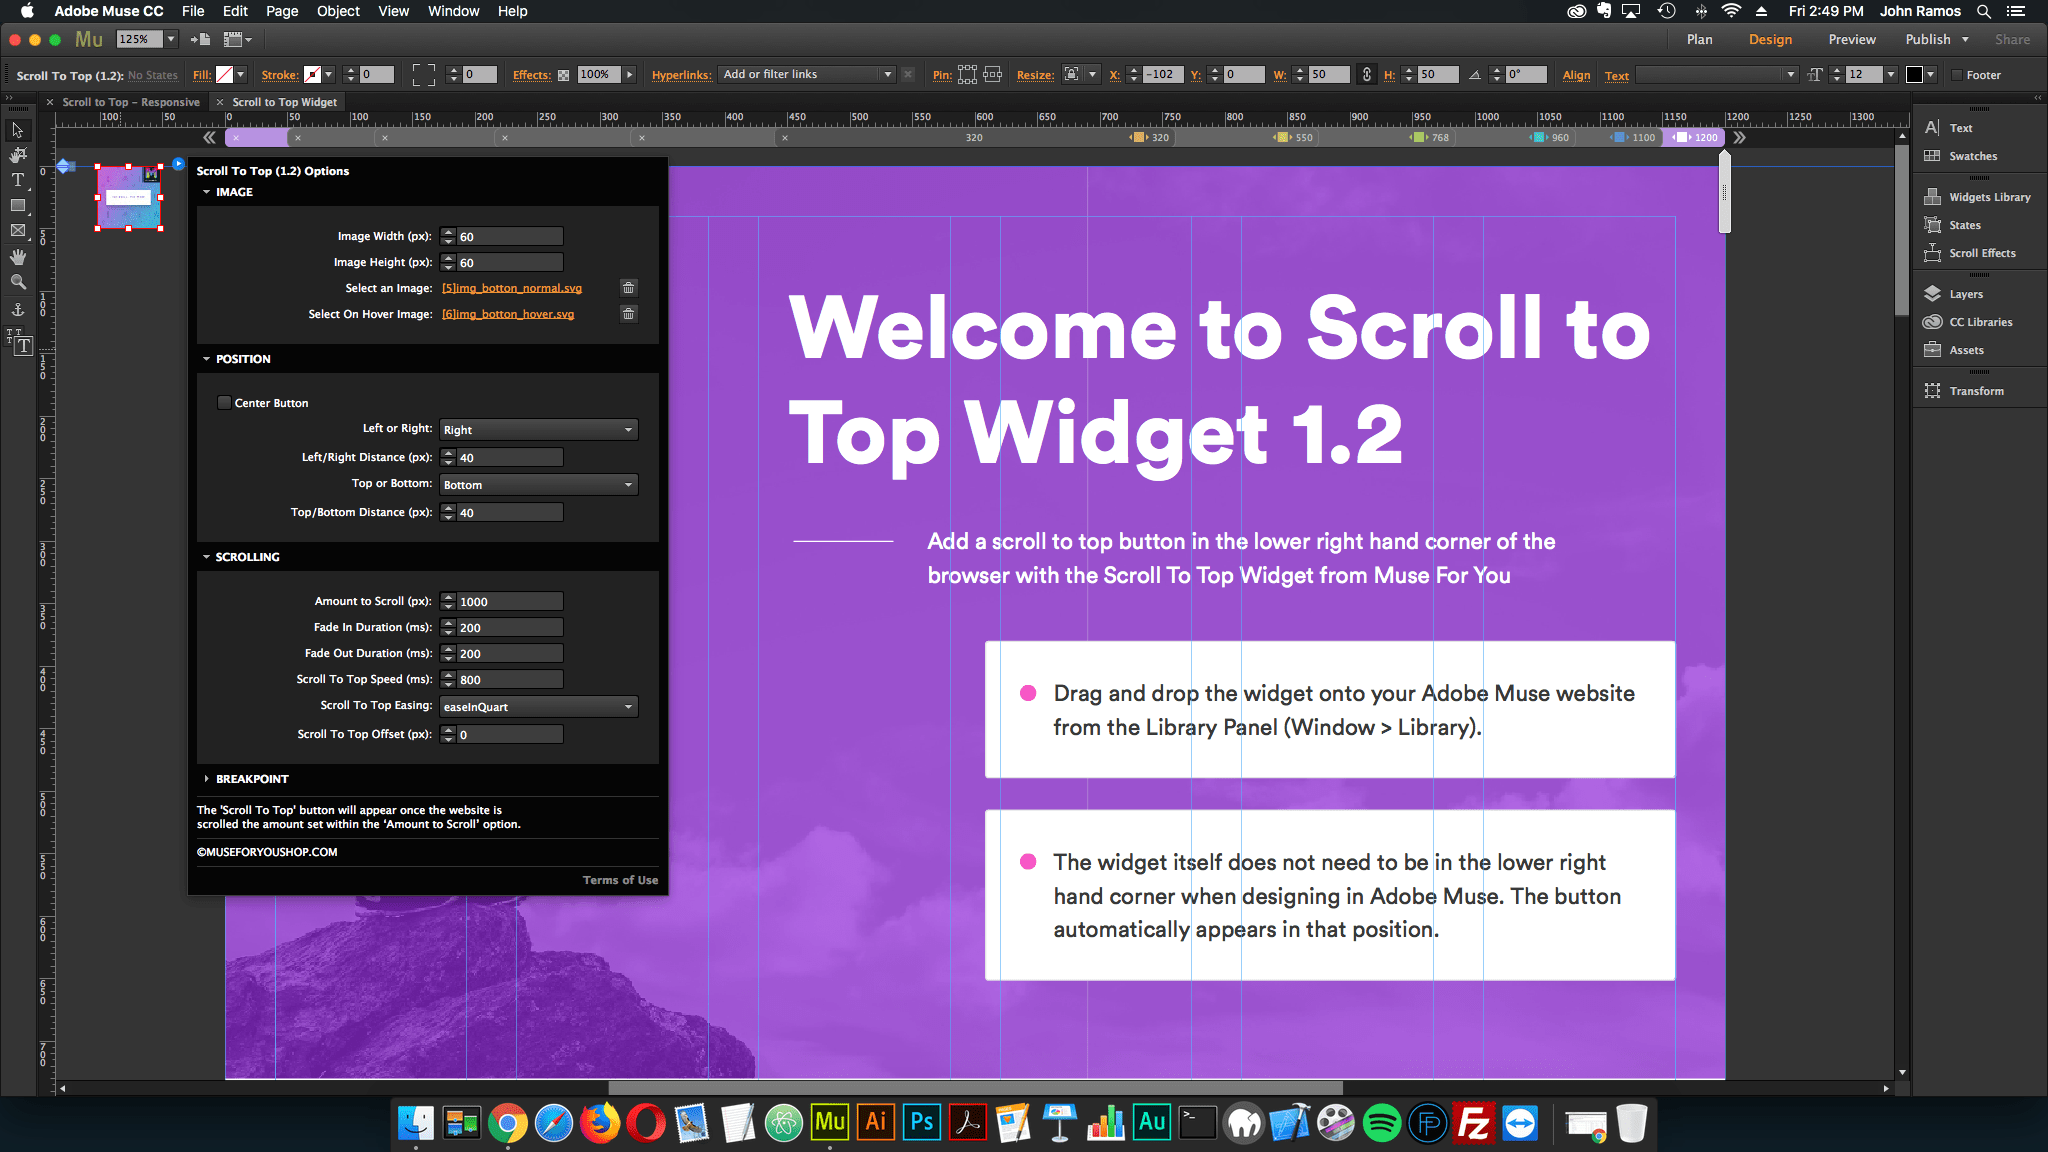2048x1152 pixels.
Task: Toggle the Footer checkbox
Action: 1957,75
